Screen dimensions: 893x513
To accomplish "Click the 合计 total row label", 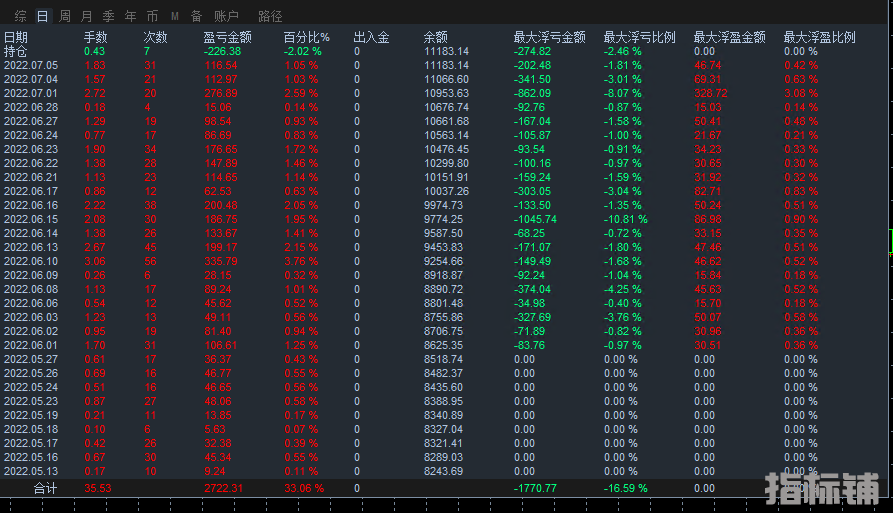I will click(x=46, y=488).
